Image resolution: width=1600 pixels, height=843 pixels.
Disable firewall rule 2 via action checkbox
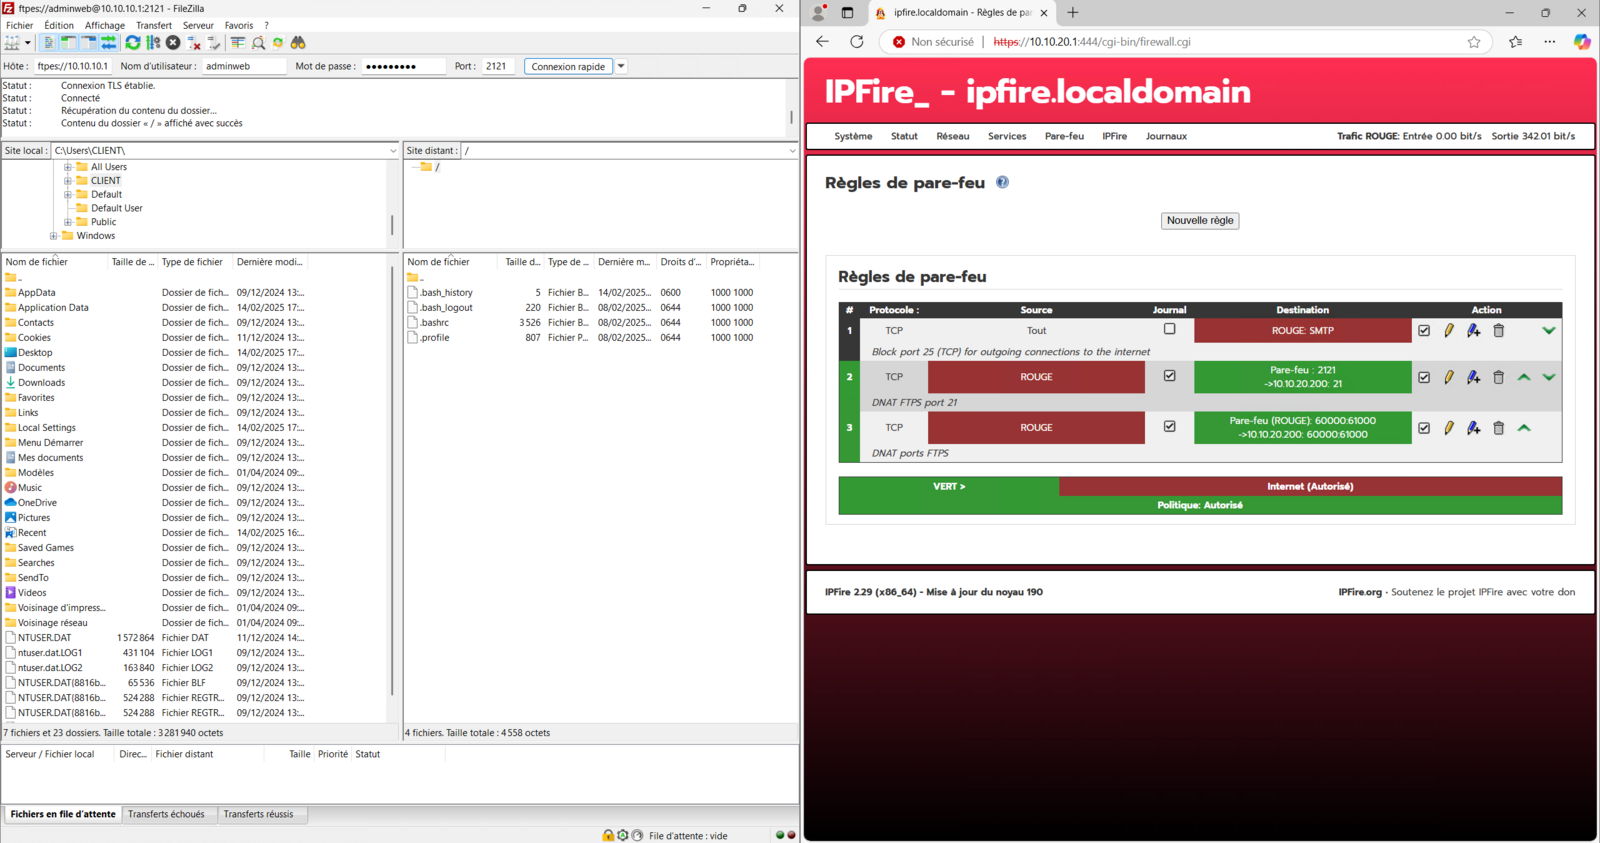click(x=1423, y=378)
